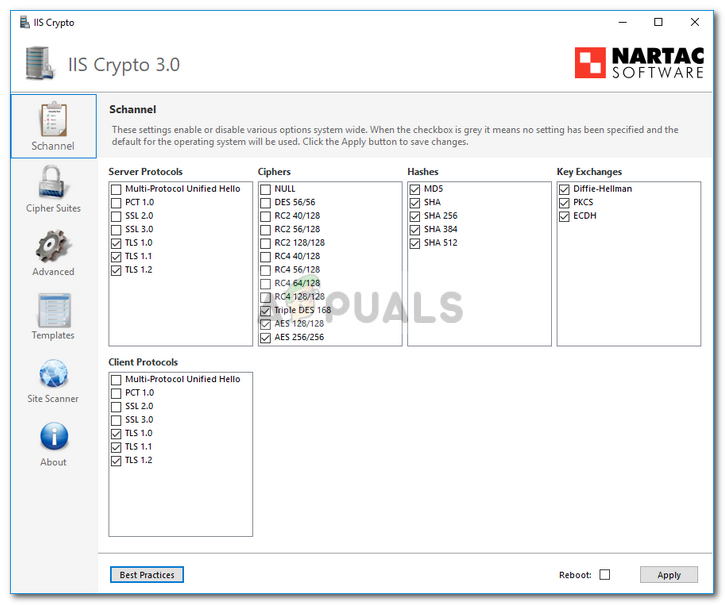Enable the RC4 56/128 cipher
This screenshot has height=605, width=725.
(x=265, y=270)
